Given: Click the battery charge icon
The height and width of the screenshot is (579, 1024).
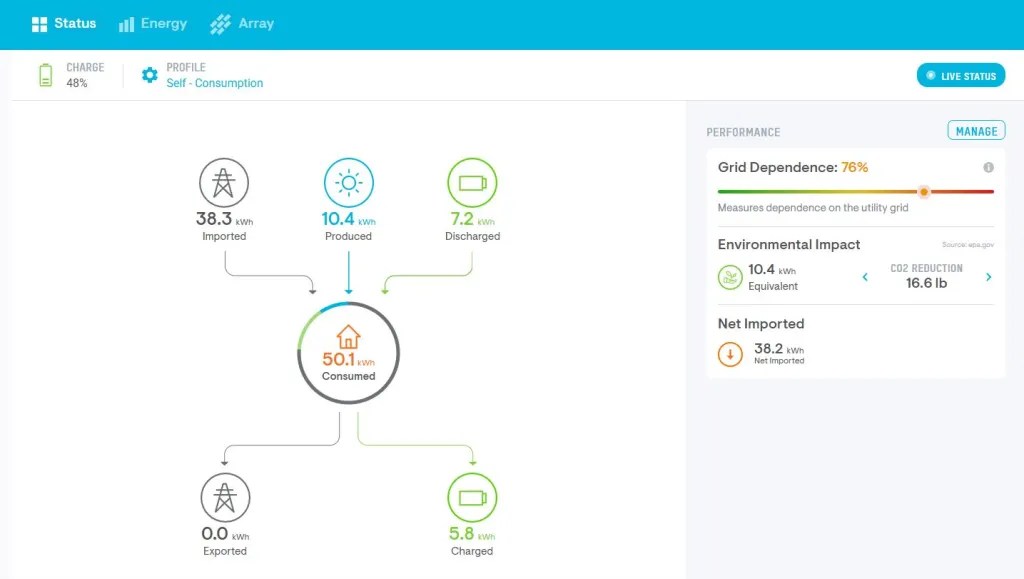Looking at the screenshot, I should coord(45,75).
